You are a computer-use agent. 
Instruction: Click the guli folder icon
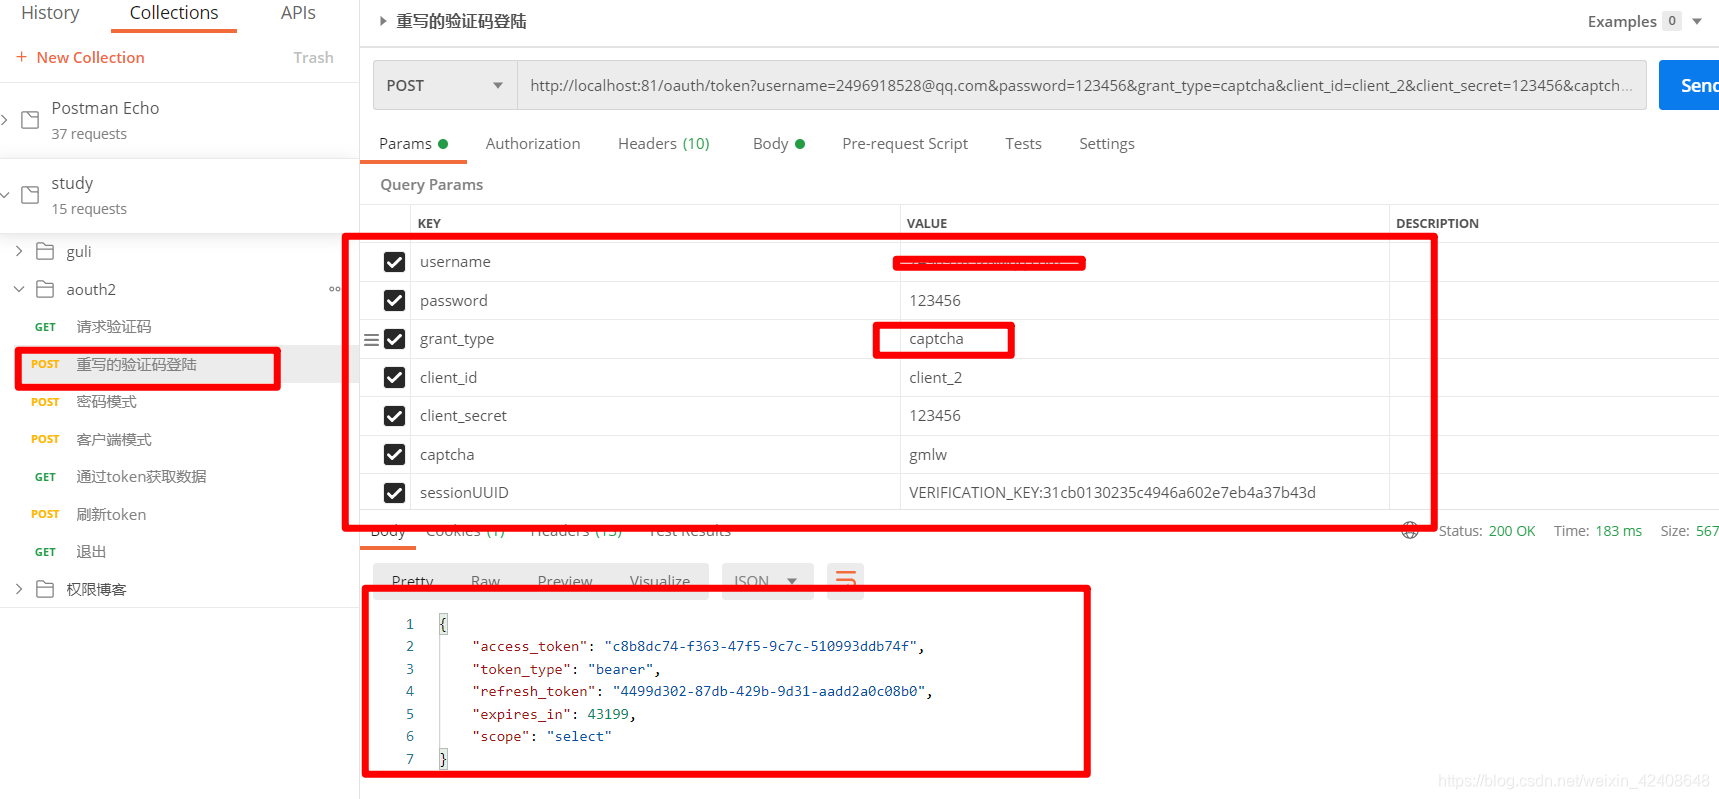tap(45, 251)
